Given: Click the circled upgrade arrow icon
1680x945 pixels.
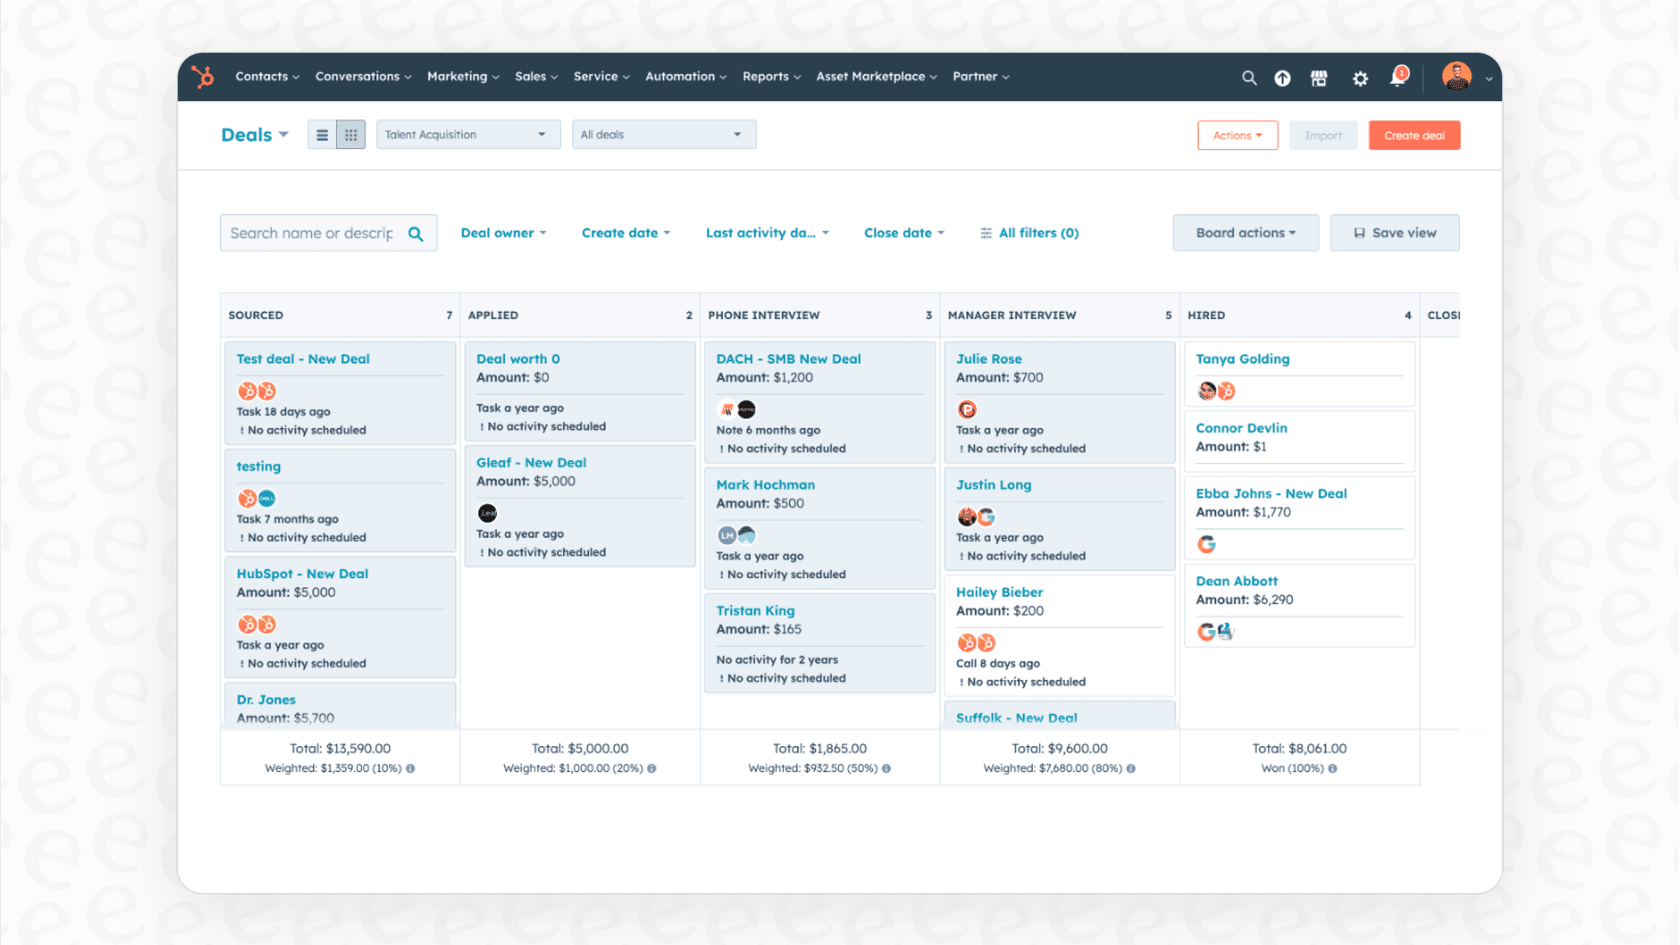Looking at the screenshot, I should pos(1283,77).
